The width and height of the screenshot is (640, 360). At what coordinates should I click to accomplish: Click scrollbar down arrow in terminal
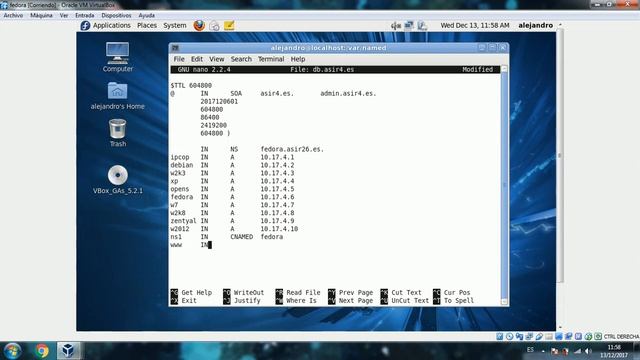click(504, 302)
